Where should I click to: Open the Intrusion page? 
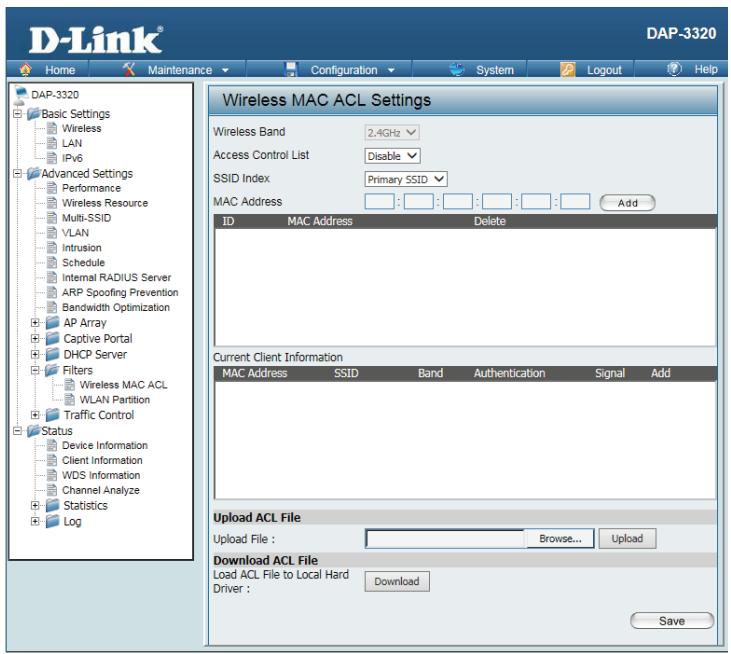coord(82,248)
